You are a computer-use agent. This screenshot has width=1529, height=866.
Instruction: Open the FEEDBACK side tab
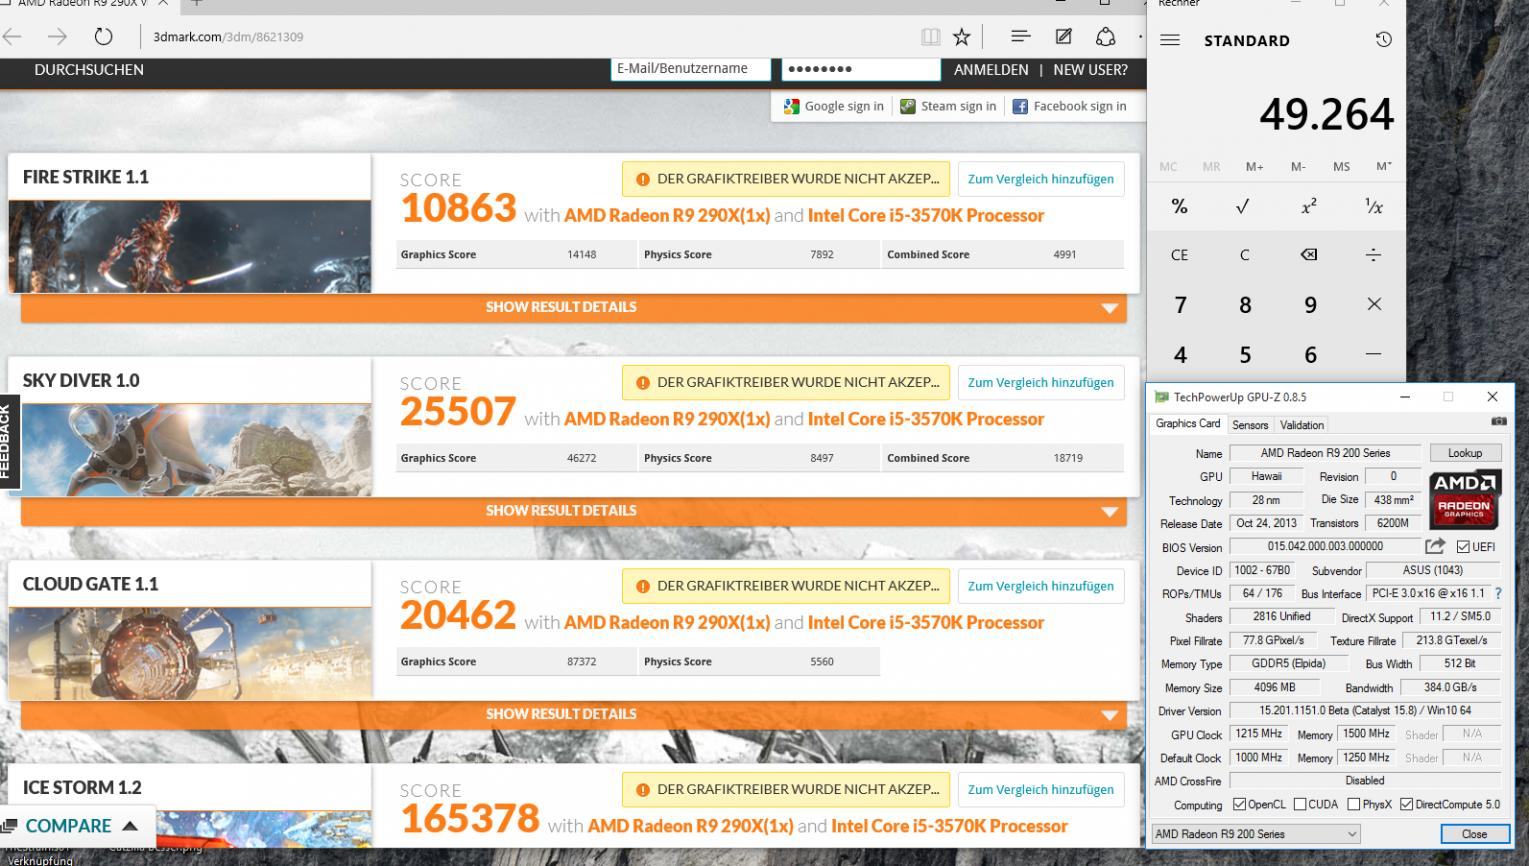8,440
